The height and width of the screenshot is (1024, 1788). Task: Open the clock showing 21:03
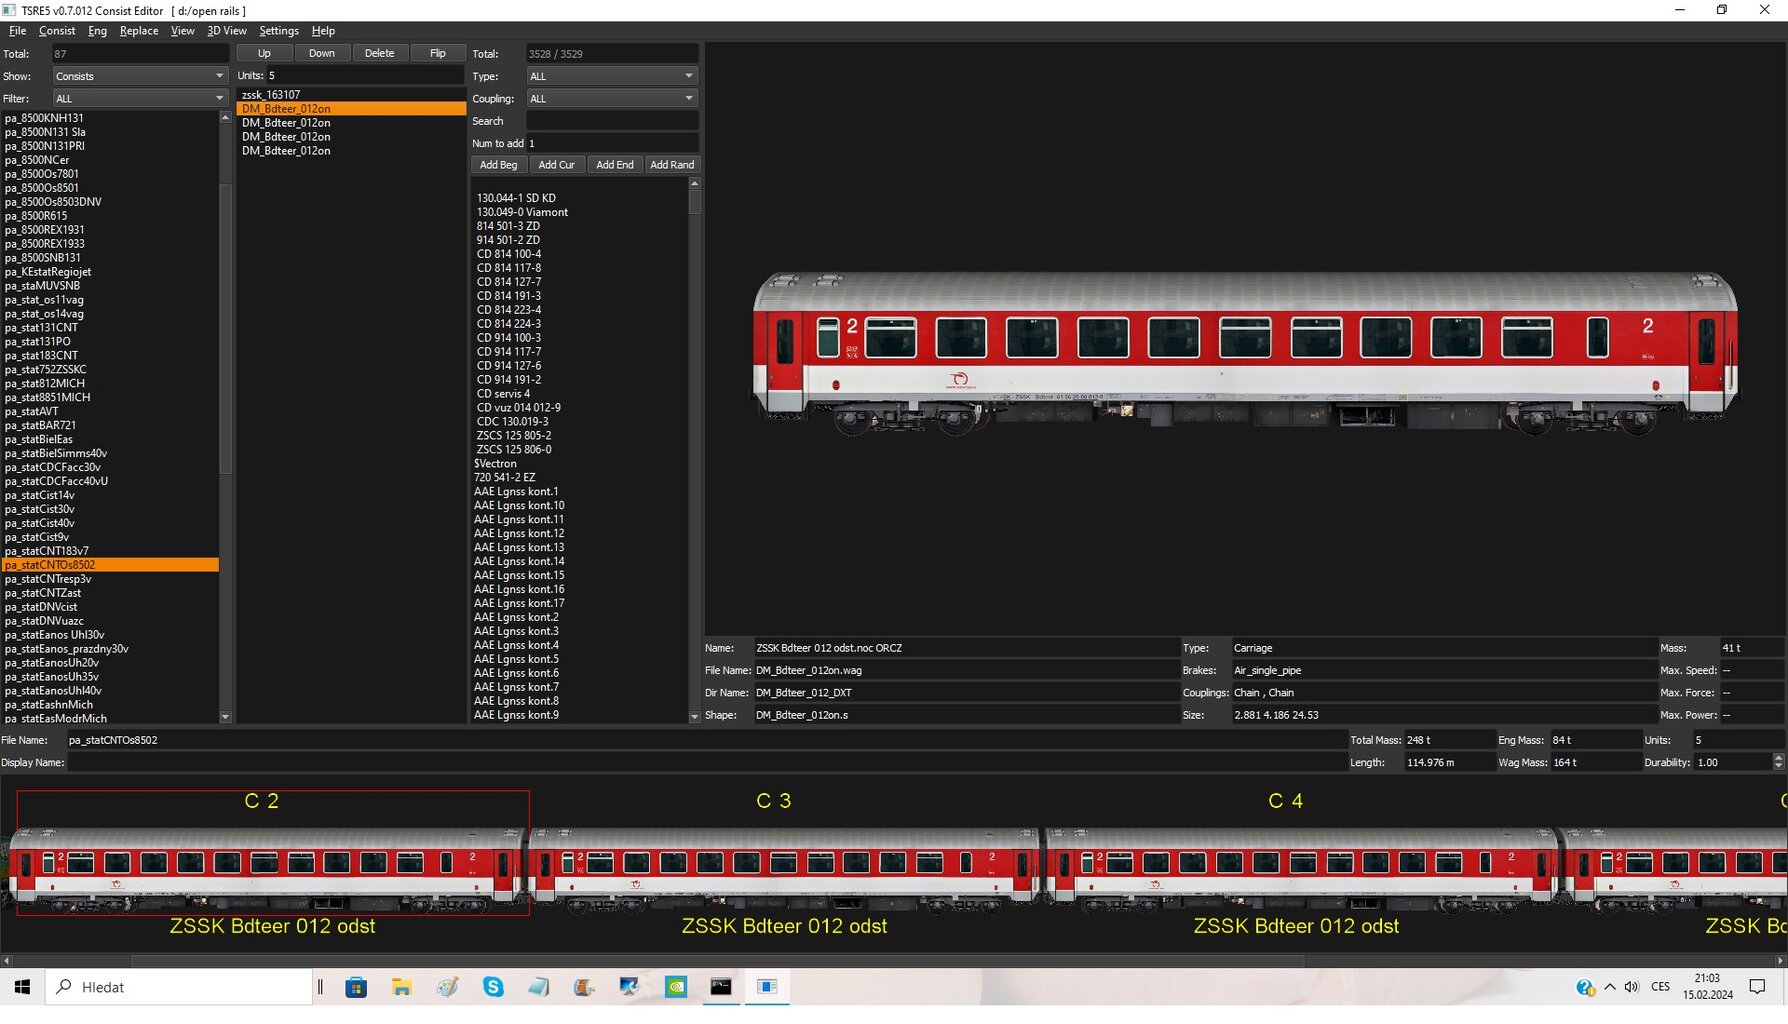point(1707,987)
